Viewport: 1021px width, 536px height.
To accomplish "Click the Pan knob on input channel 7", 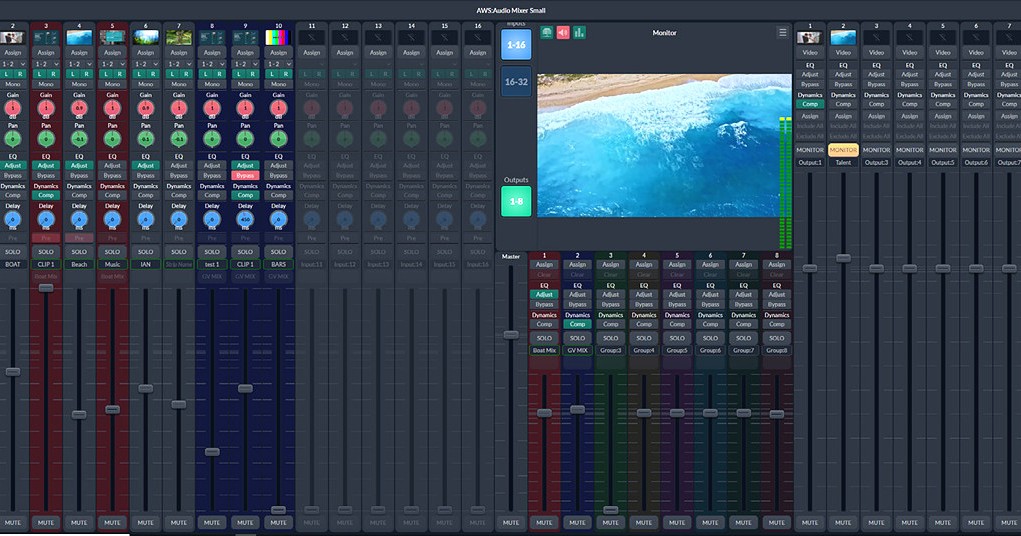I will [178, 139].
